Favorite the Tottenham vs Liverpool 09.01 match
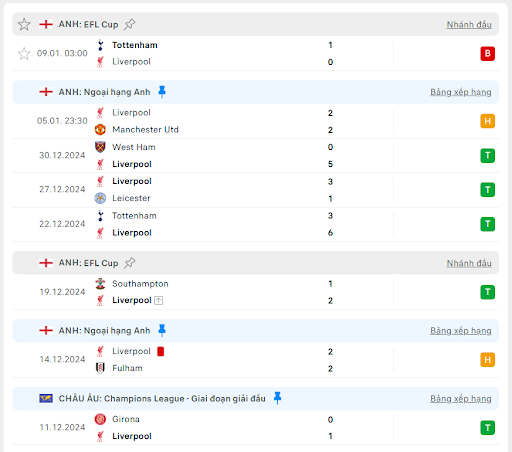Viewport: 512px width, 452px height. pyautogui.click(x=24, y=54)
